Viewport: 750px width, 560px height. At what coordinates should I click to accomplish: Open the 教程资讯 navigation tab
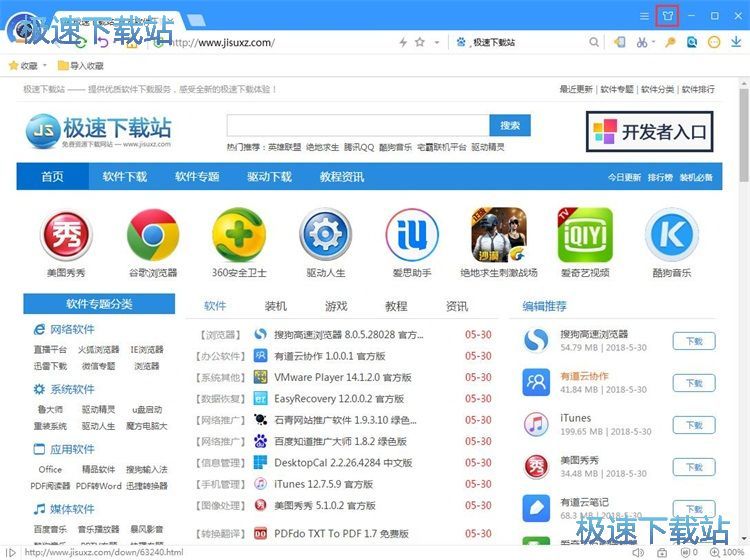[x=342, y=176]
